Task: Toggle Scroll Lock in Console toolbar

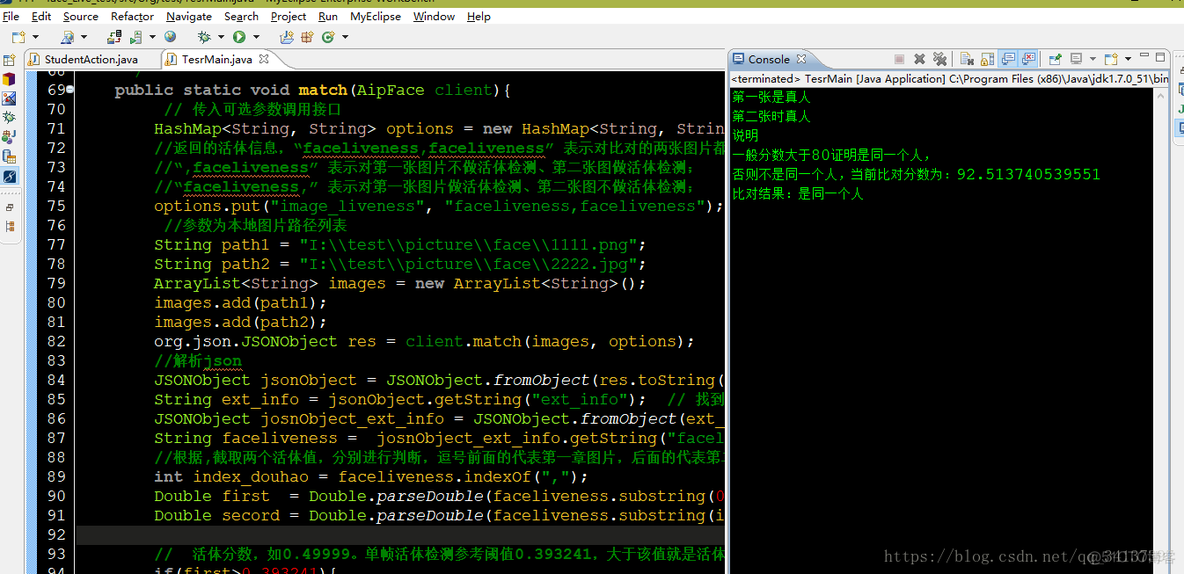Action: click(987, 59)
